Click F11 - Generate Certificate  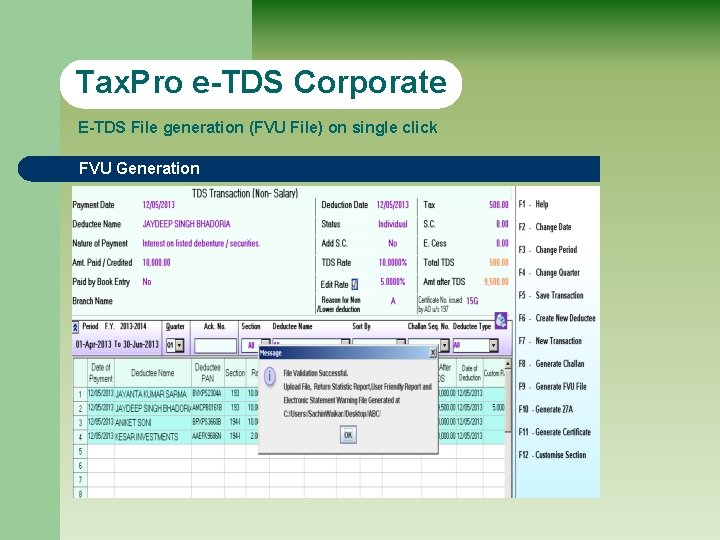pos(555,432)
